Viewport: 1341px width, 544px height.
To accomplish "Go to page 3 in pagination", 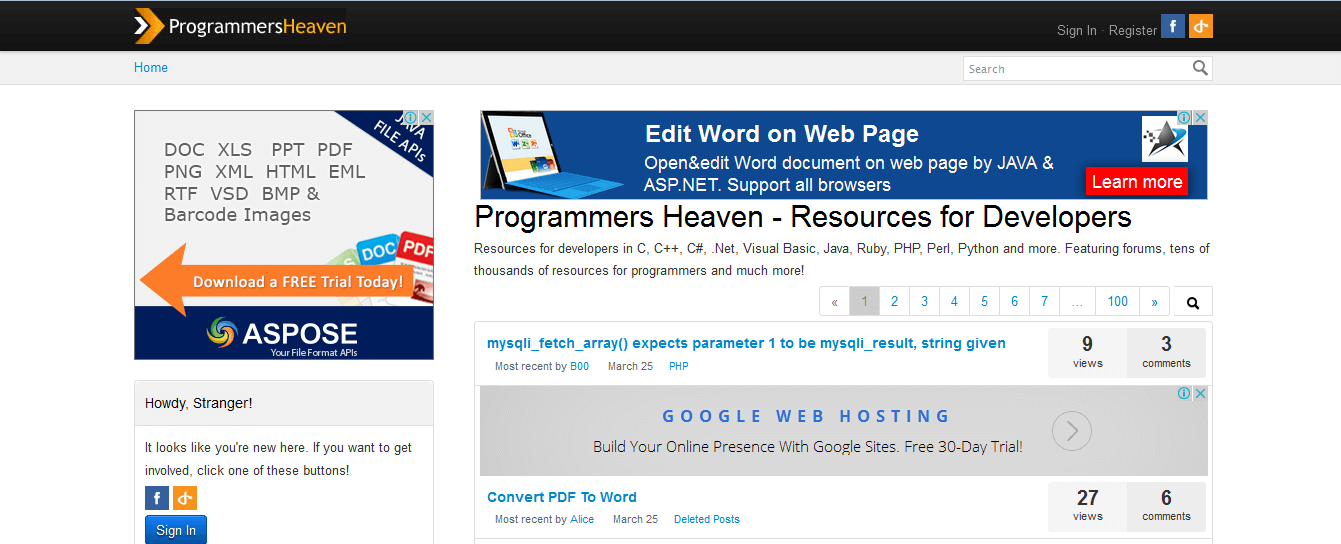I will coord(924,302).
